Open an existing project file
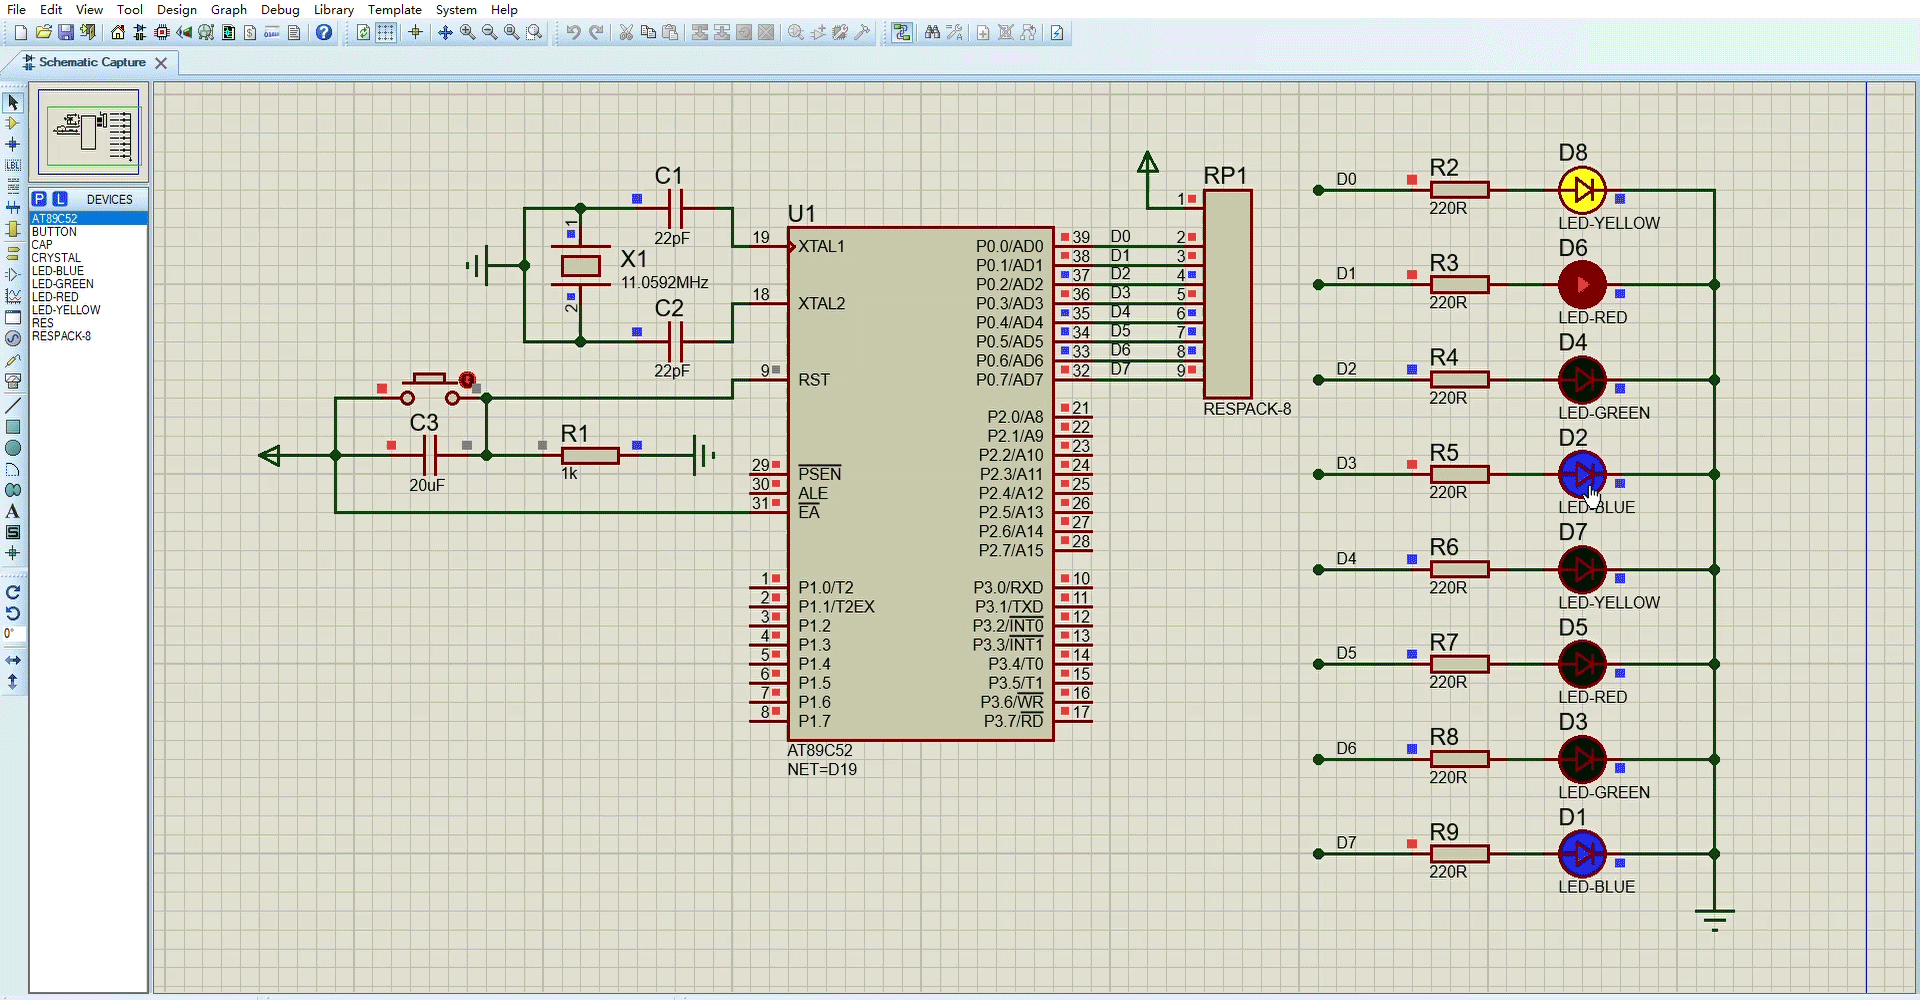Image resolution: width=1920 pixels, height=1000 pixels. tap(43, 33)
